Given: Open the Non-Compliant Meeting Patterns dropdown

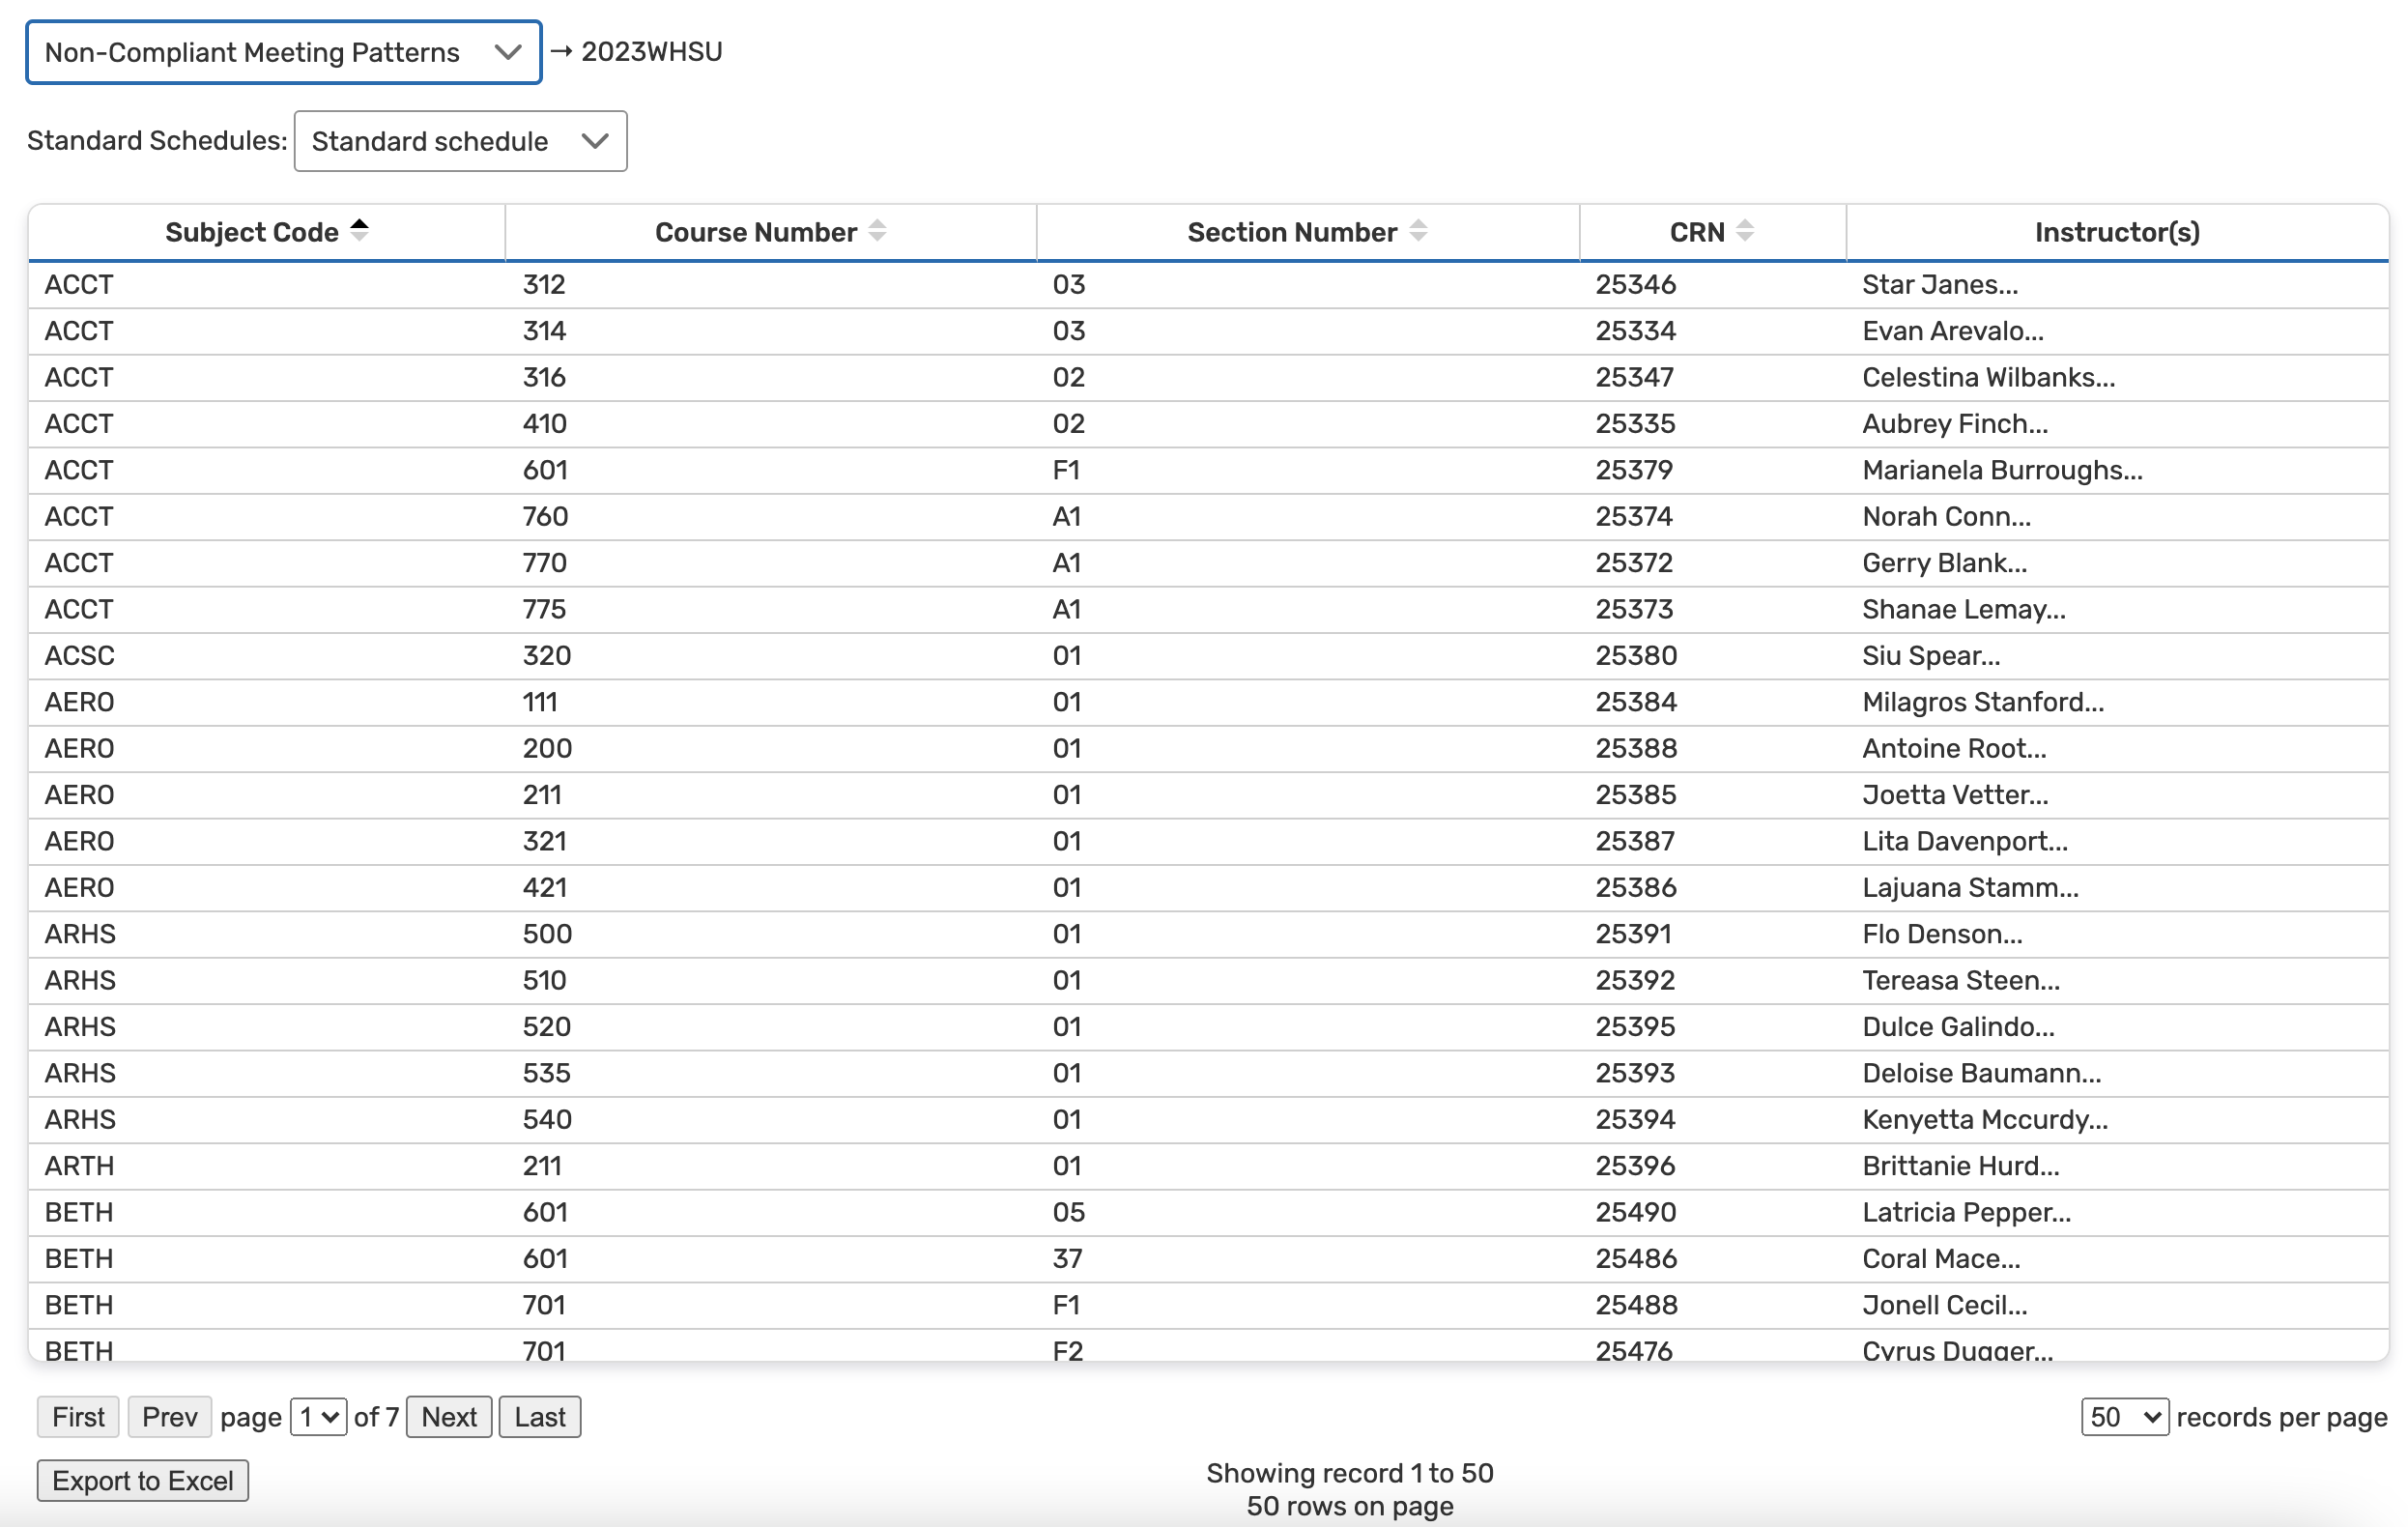Looking at the screenshot, I should [x=283, y=52].
